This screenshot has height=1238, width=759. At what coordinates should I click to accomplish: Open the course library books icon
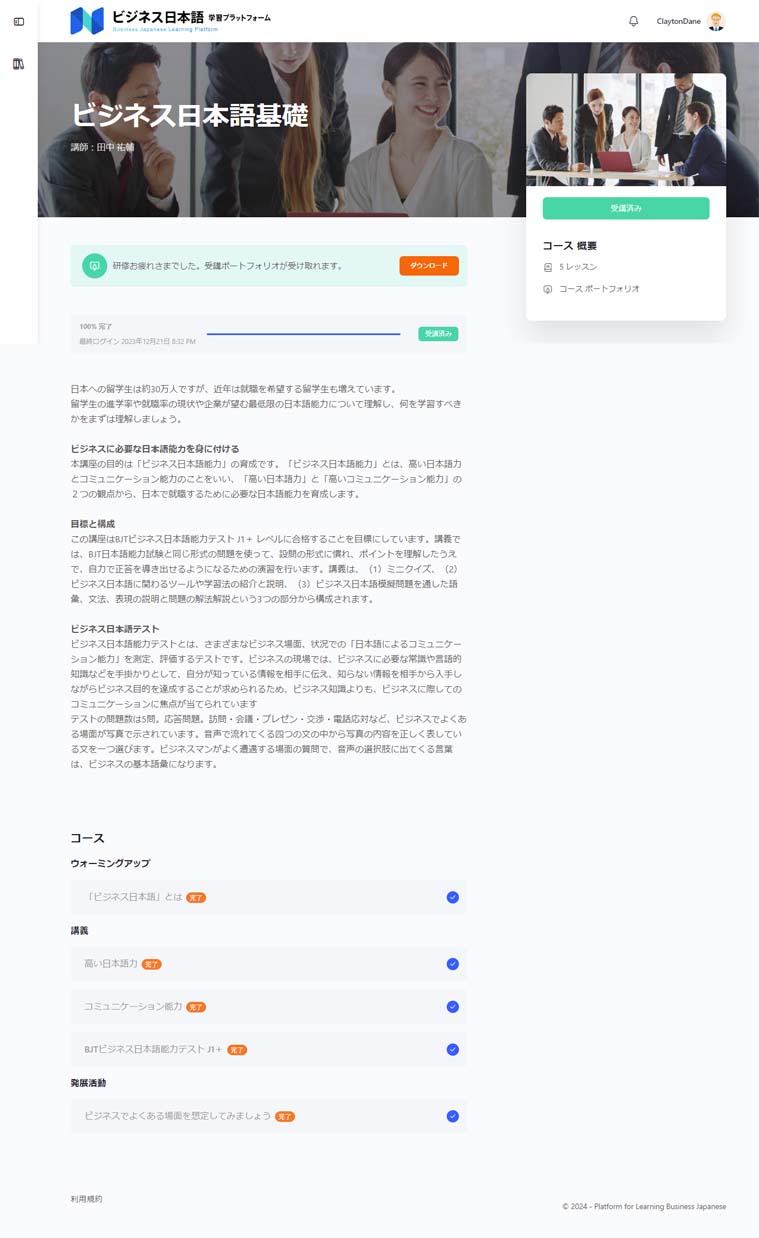18,64
